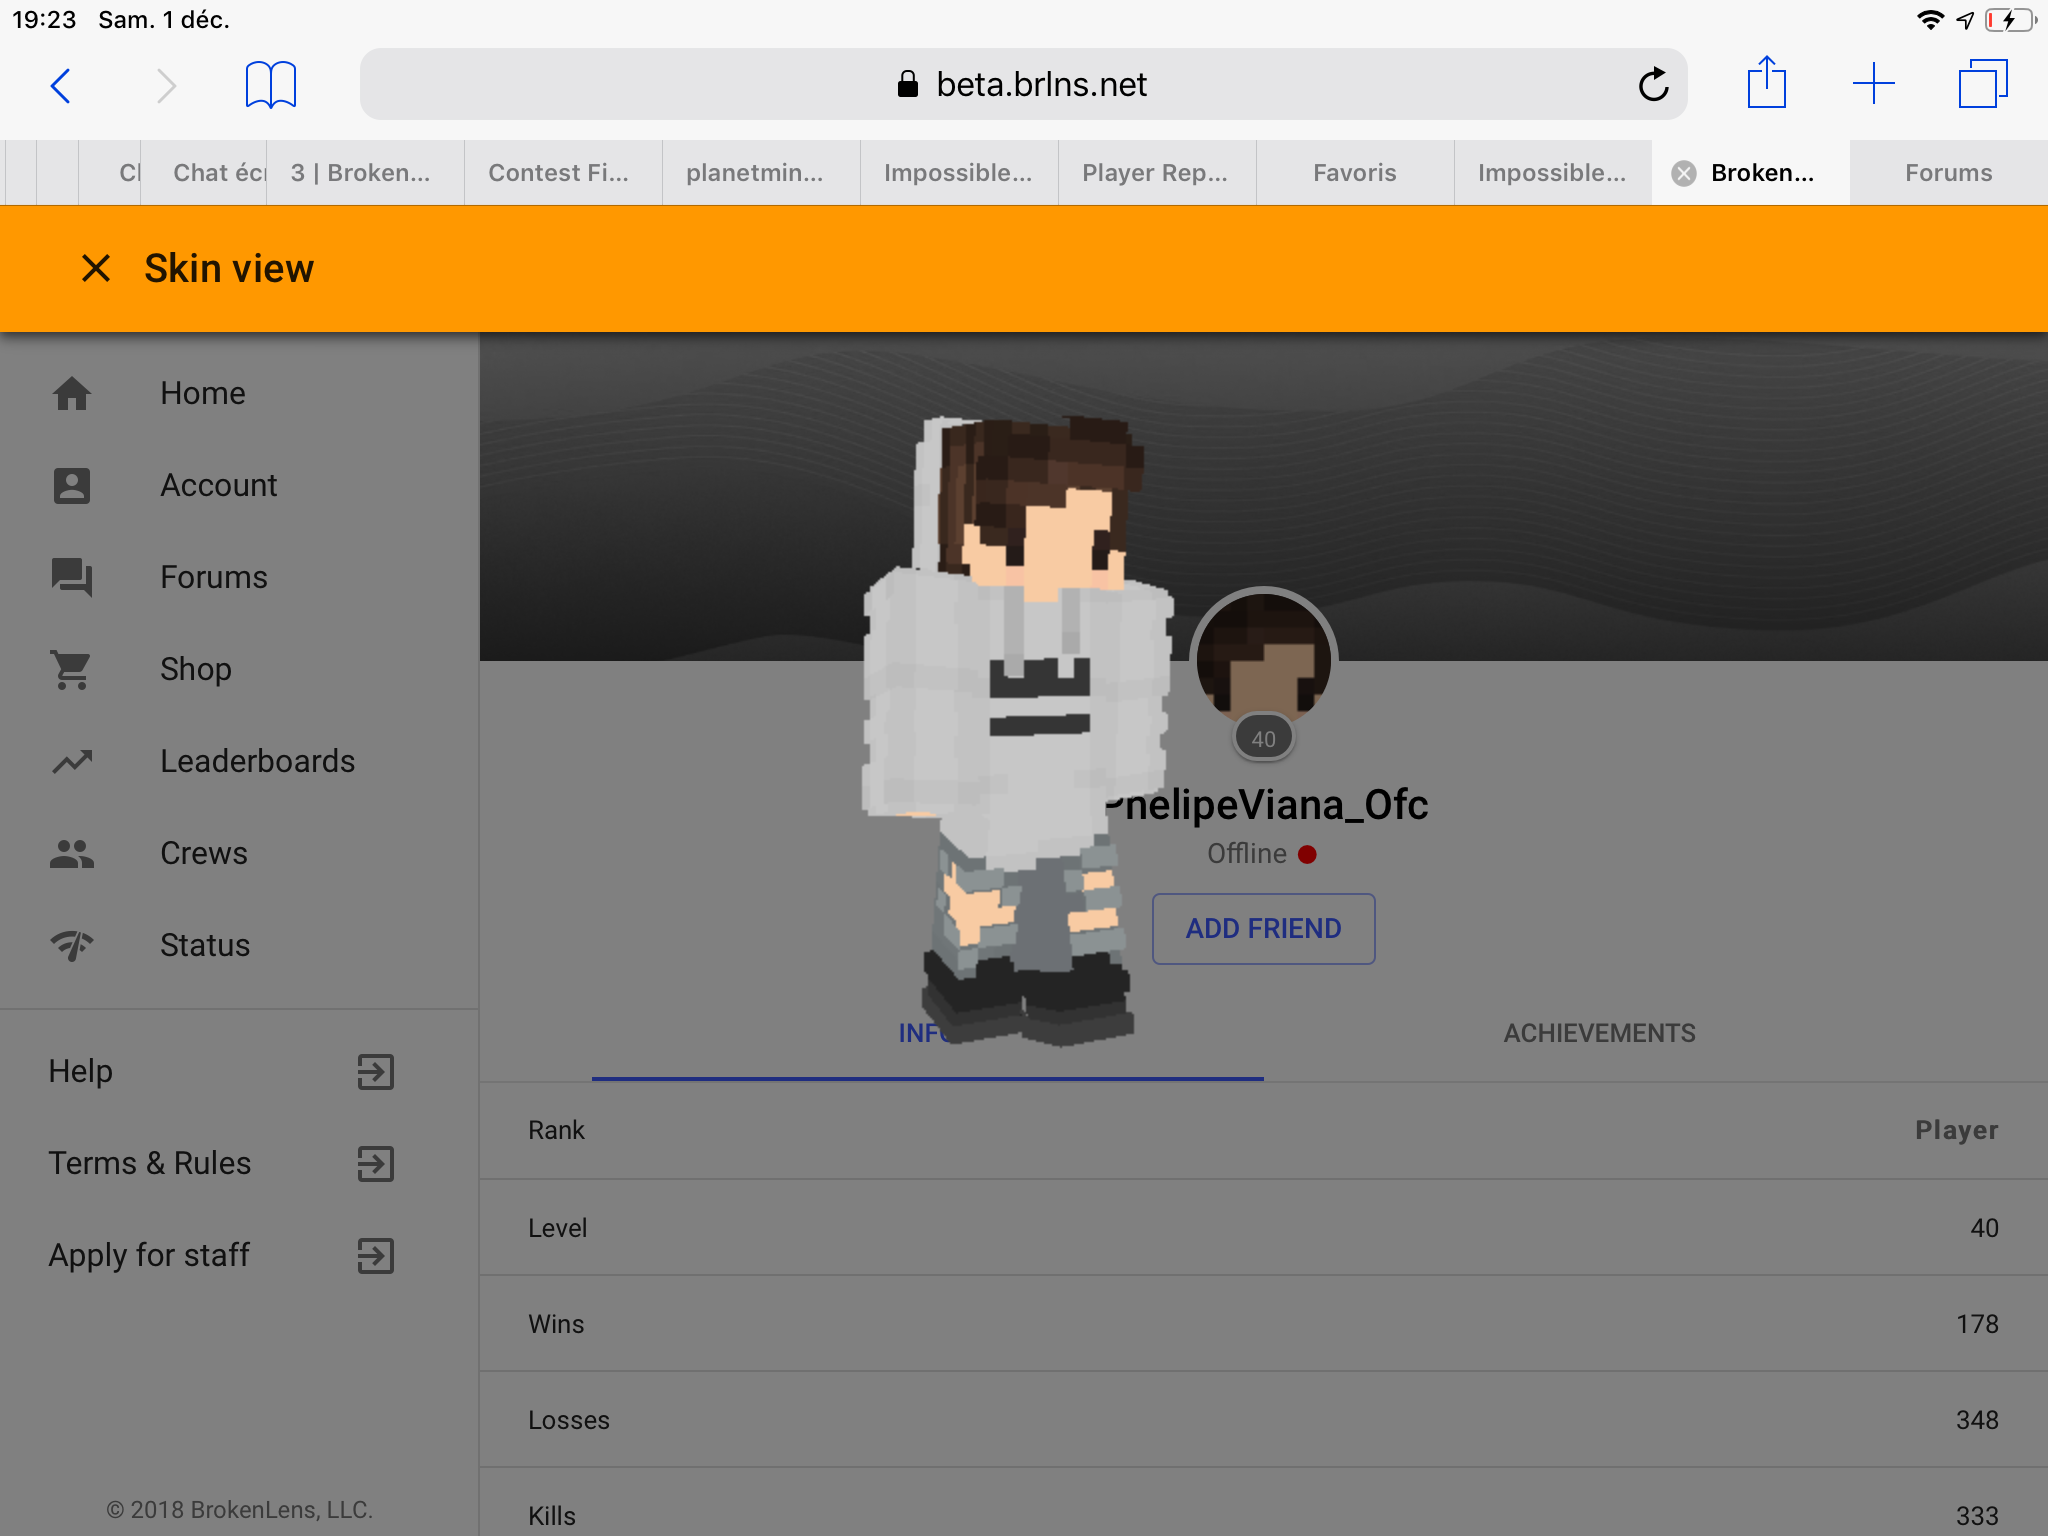This screenshot has width=2048, height=1536.
Task: Open Terms & Rules link
Action: pos(150,1163)
